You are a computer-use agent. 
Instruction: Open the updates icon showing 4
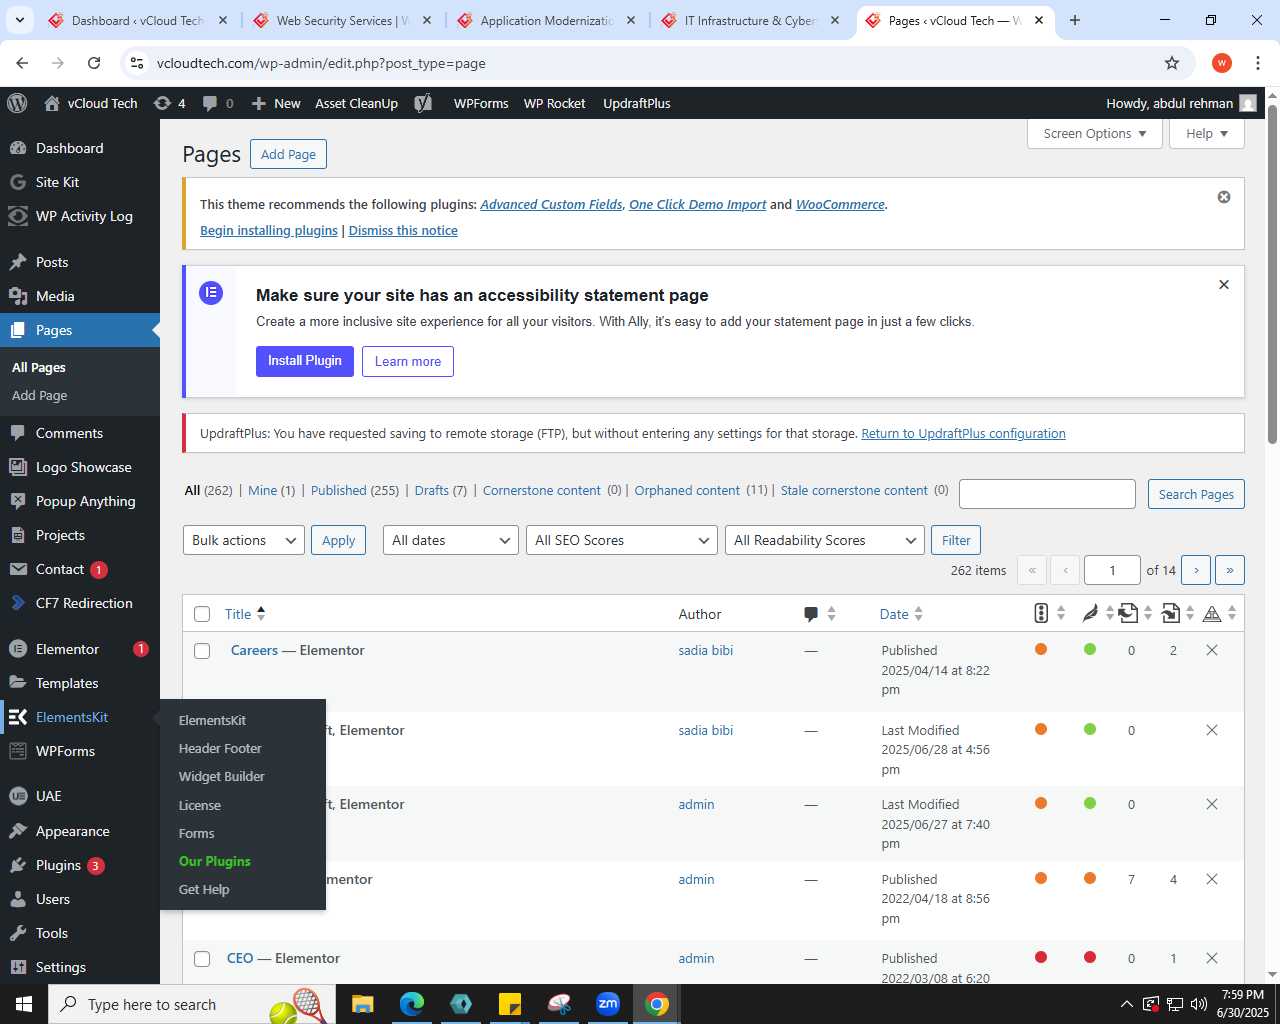(169, 103)
